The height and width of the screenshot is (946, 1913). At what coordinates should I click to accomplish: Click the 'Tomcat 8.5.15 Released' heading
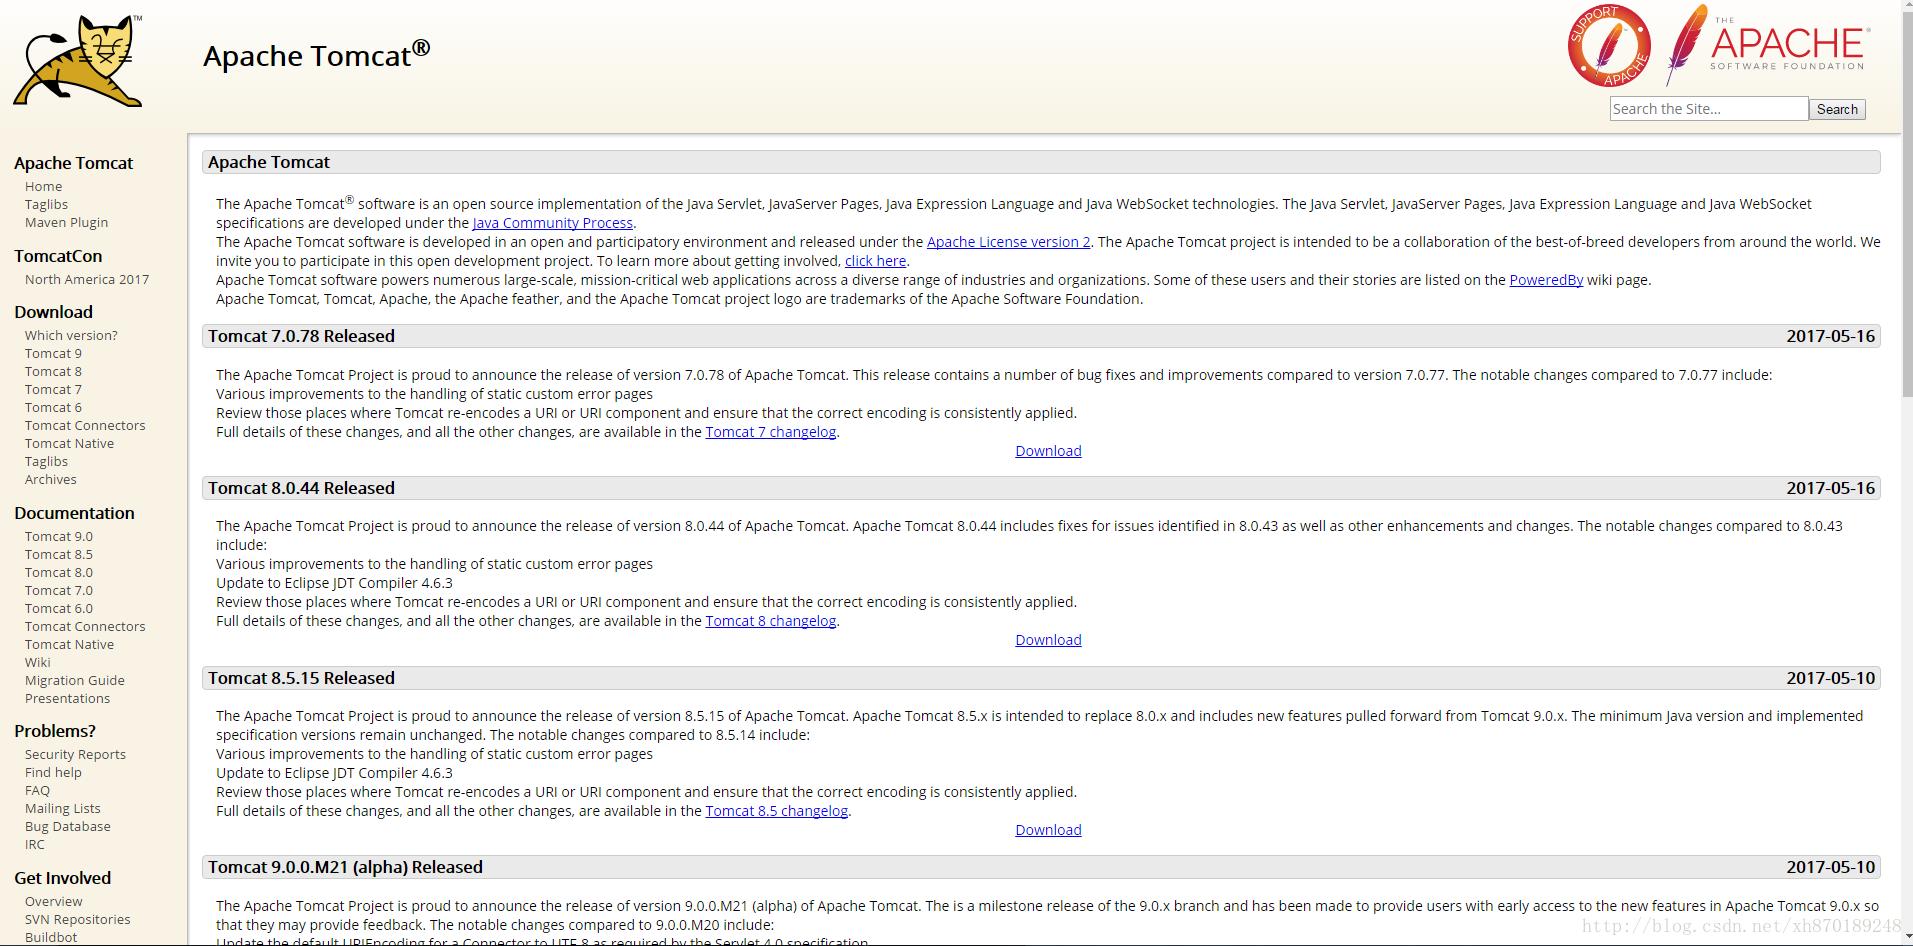click(301, 678)
